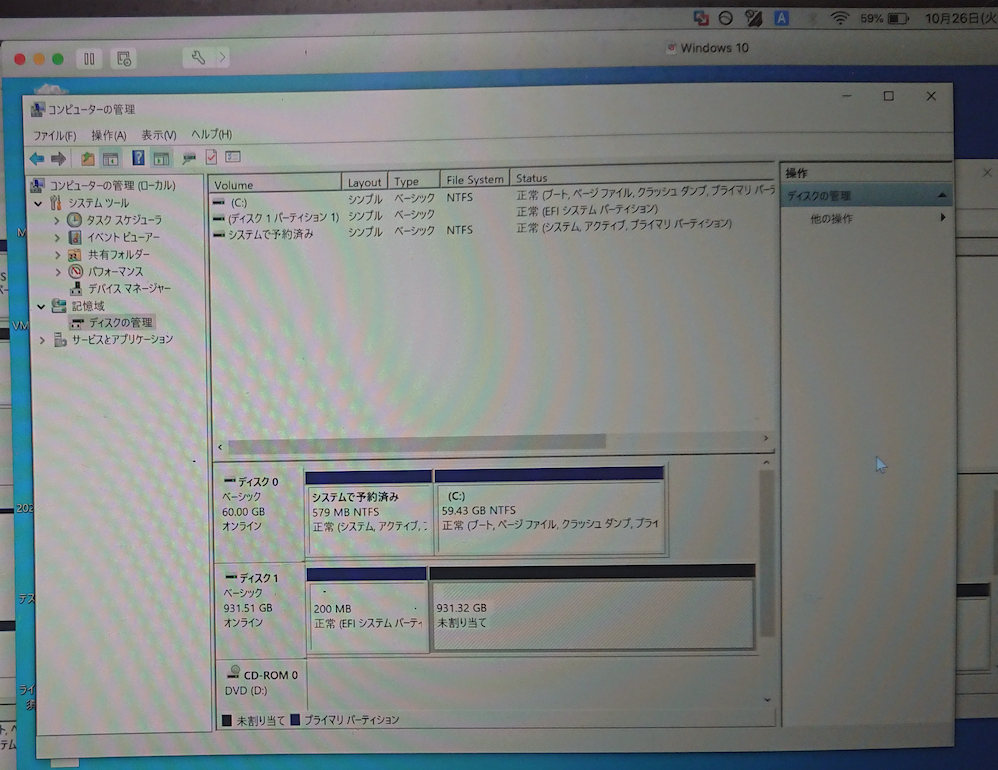Select コンピューターの管理 (ローカル) root node
The height and width of the screenshot is (770, 998).
pos(112,186)
